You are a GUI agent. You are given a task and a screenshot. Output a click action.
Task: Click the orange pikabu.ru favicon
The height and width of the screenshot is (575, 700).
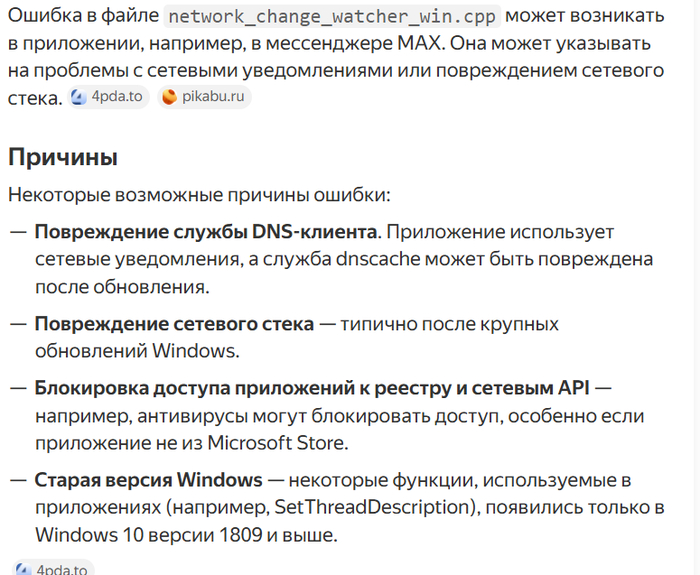pyautogui.click(x=169, y=97)
